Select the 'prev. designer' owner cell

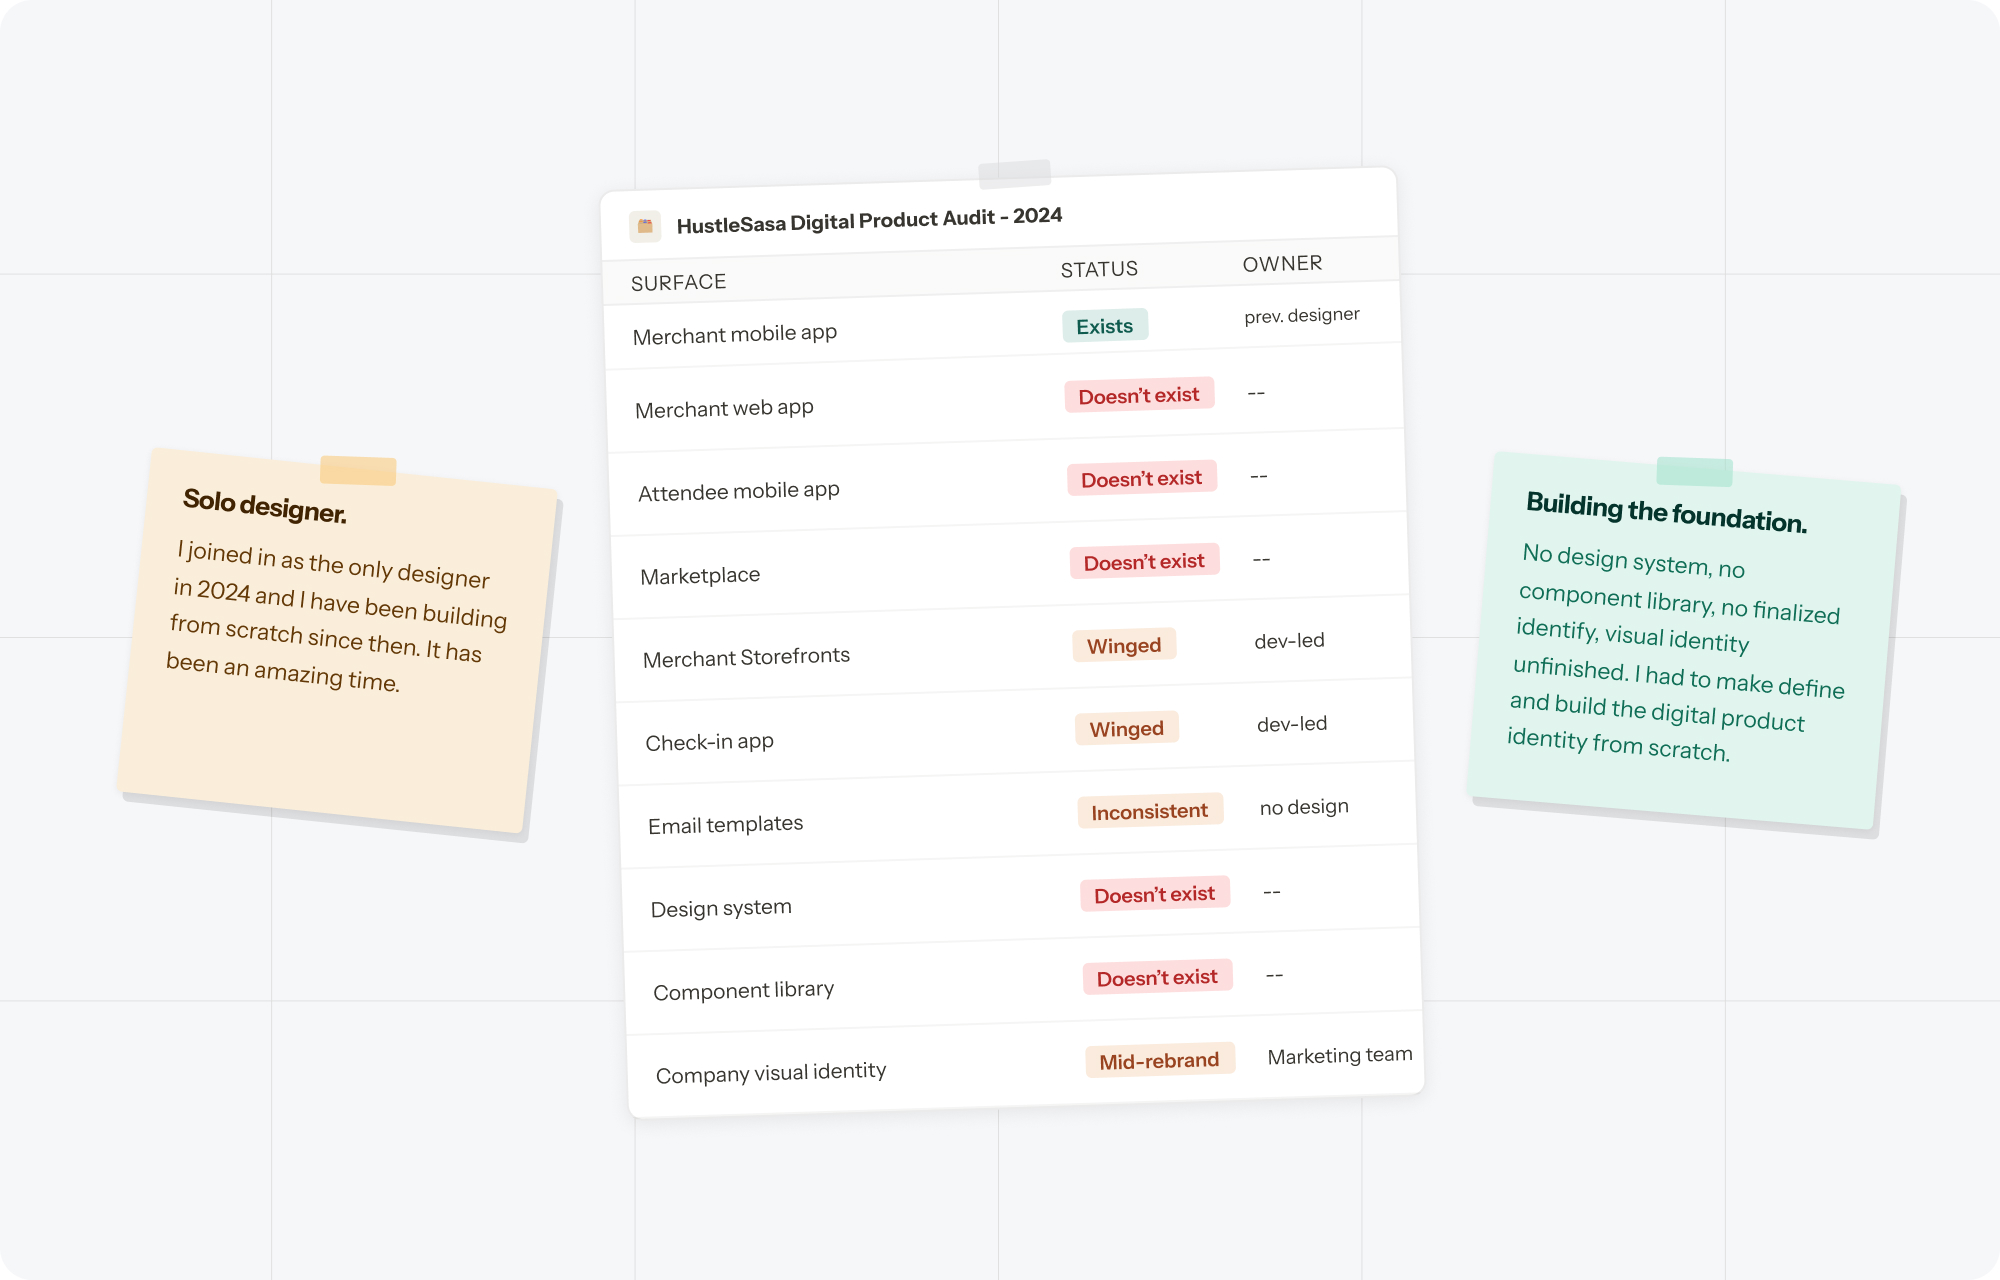1302,315
